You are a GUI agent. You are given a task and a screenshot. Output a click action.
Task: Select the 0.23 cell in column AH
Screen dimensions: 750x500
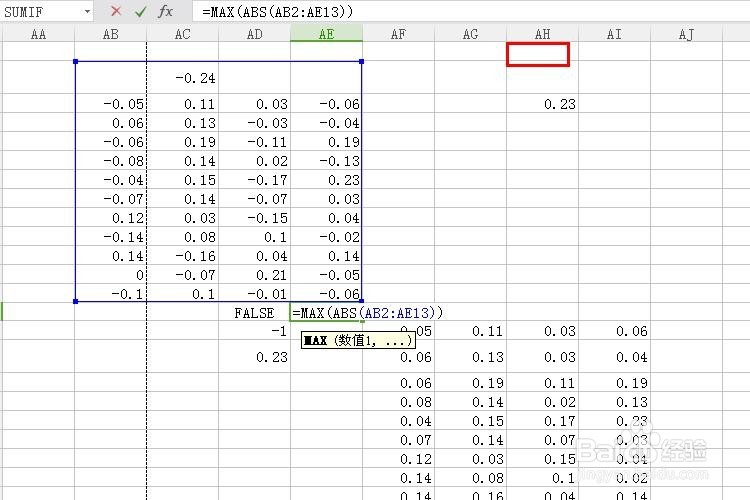tap(542, 103)
